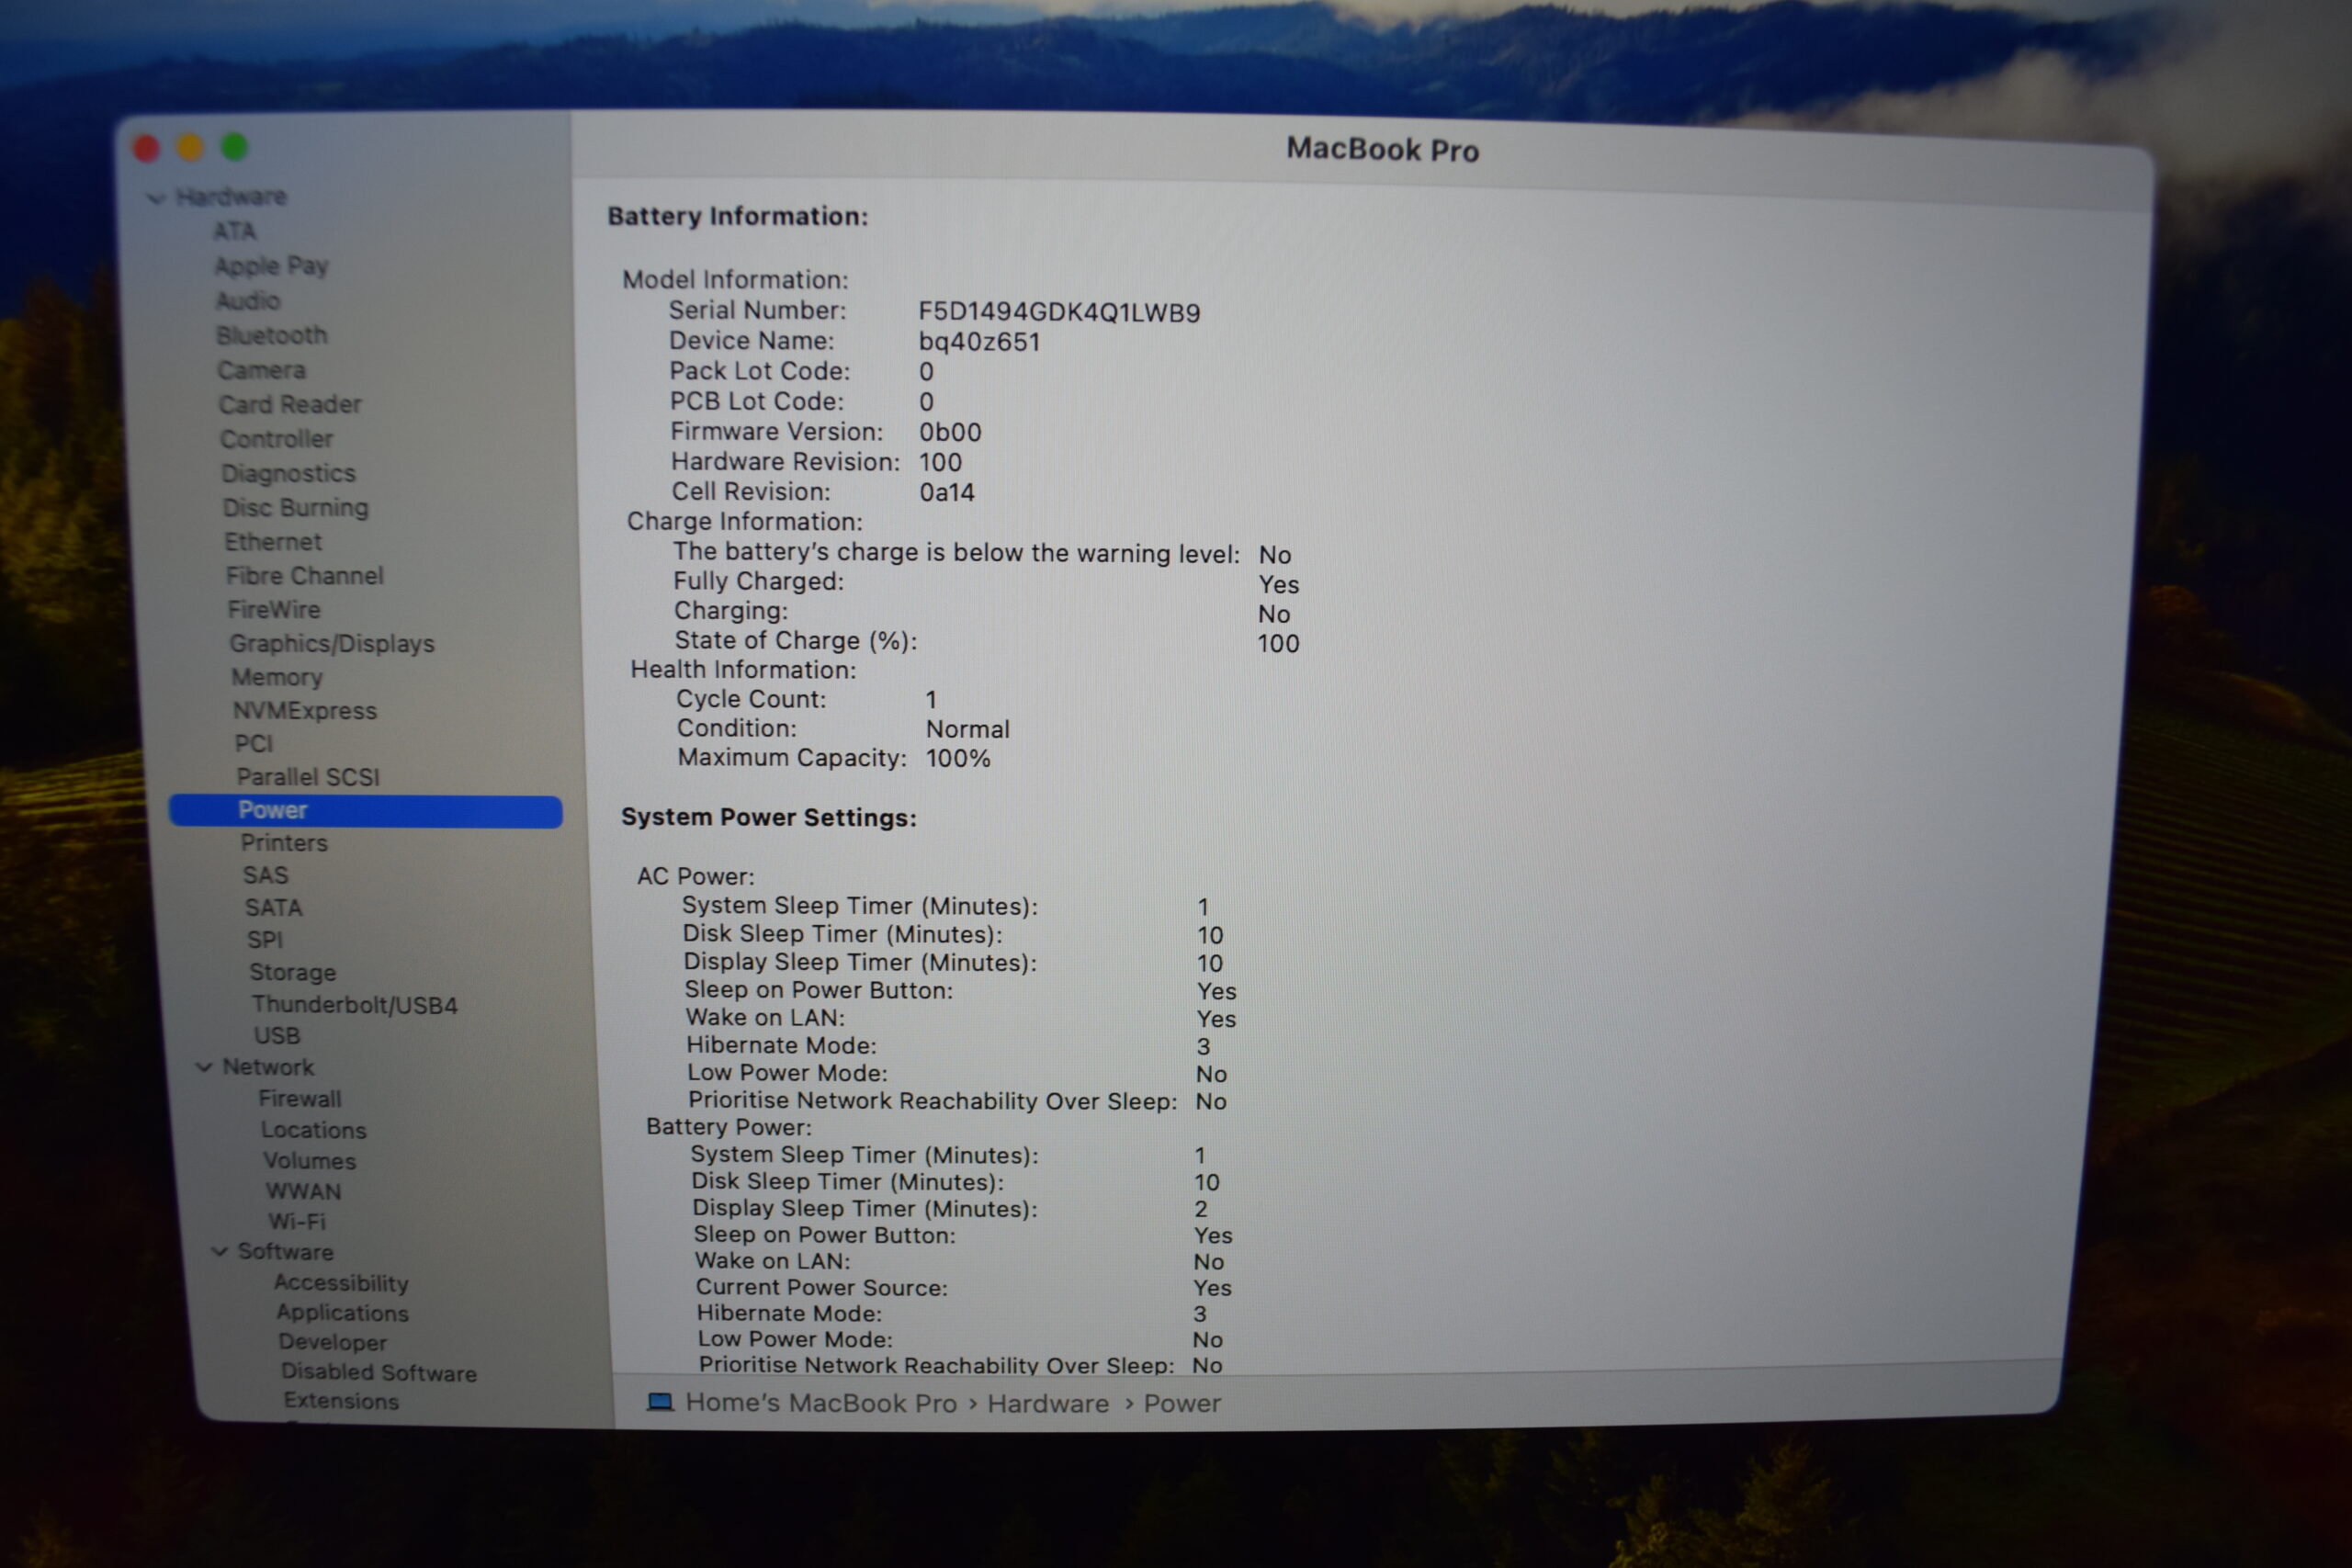Click the device name bq40z651
2352x1568 pixels.
click(979, 342)
